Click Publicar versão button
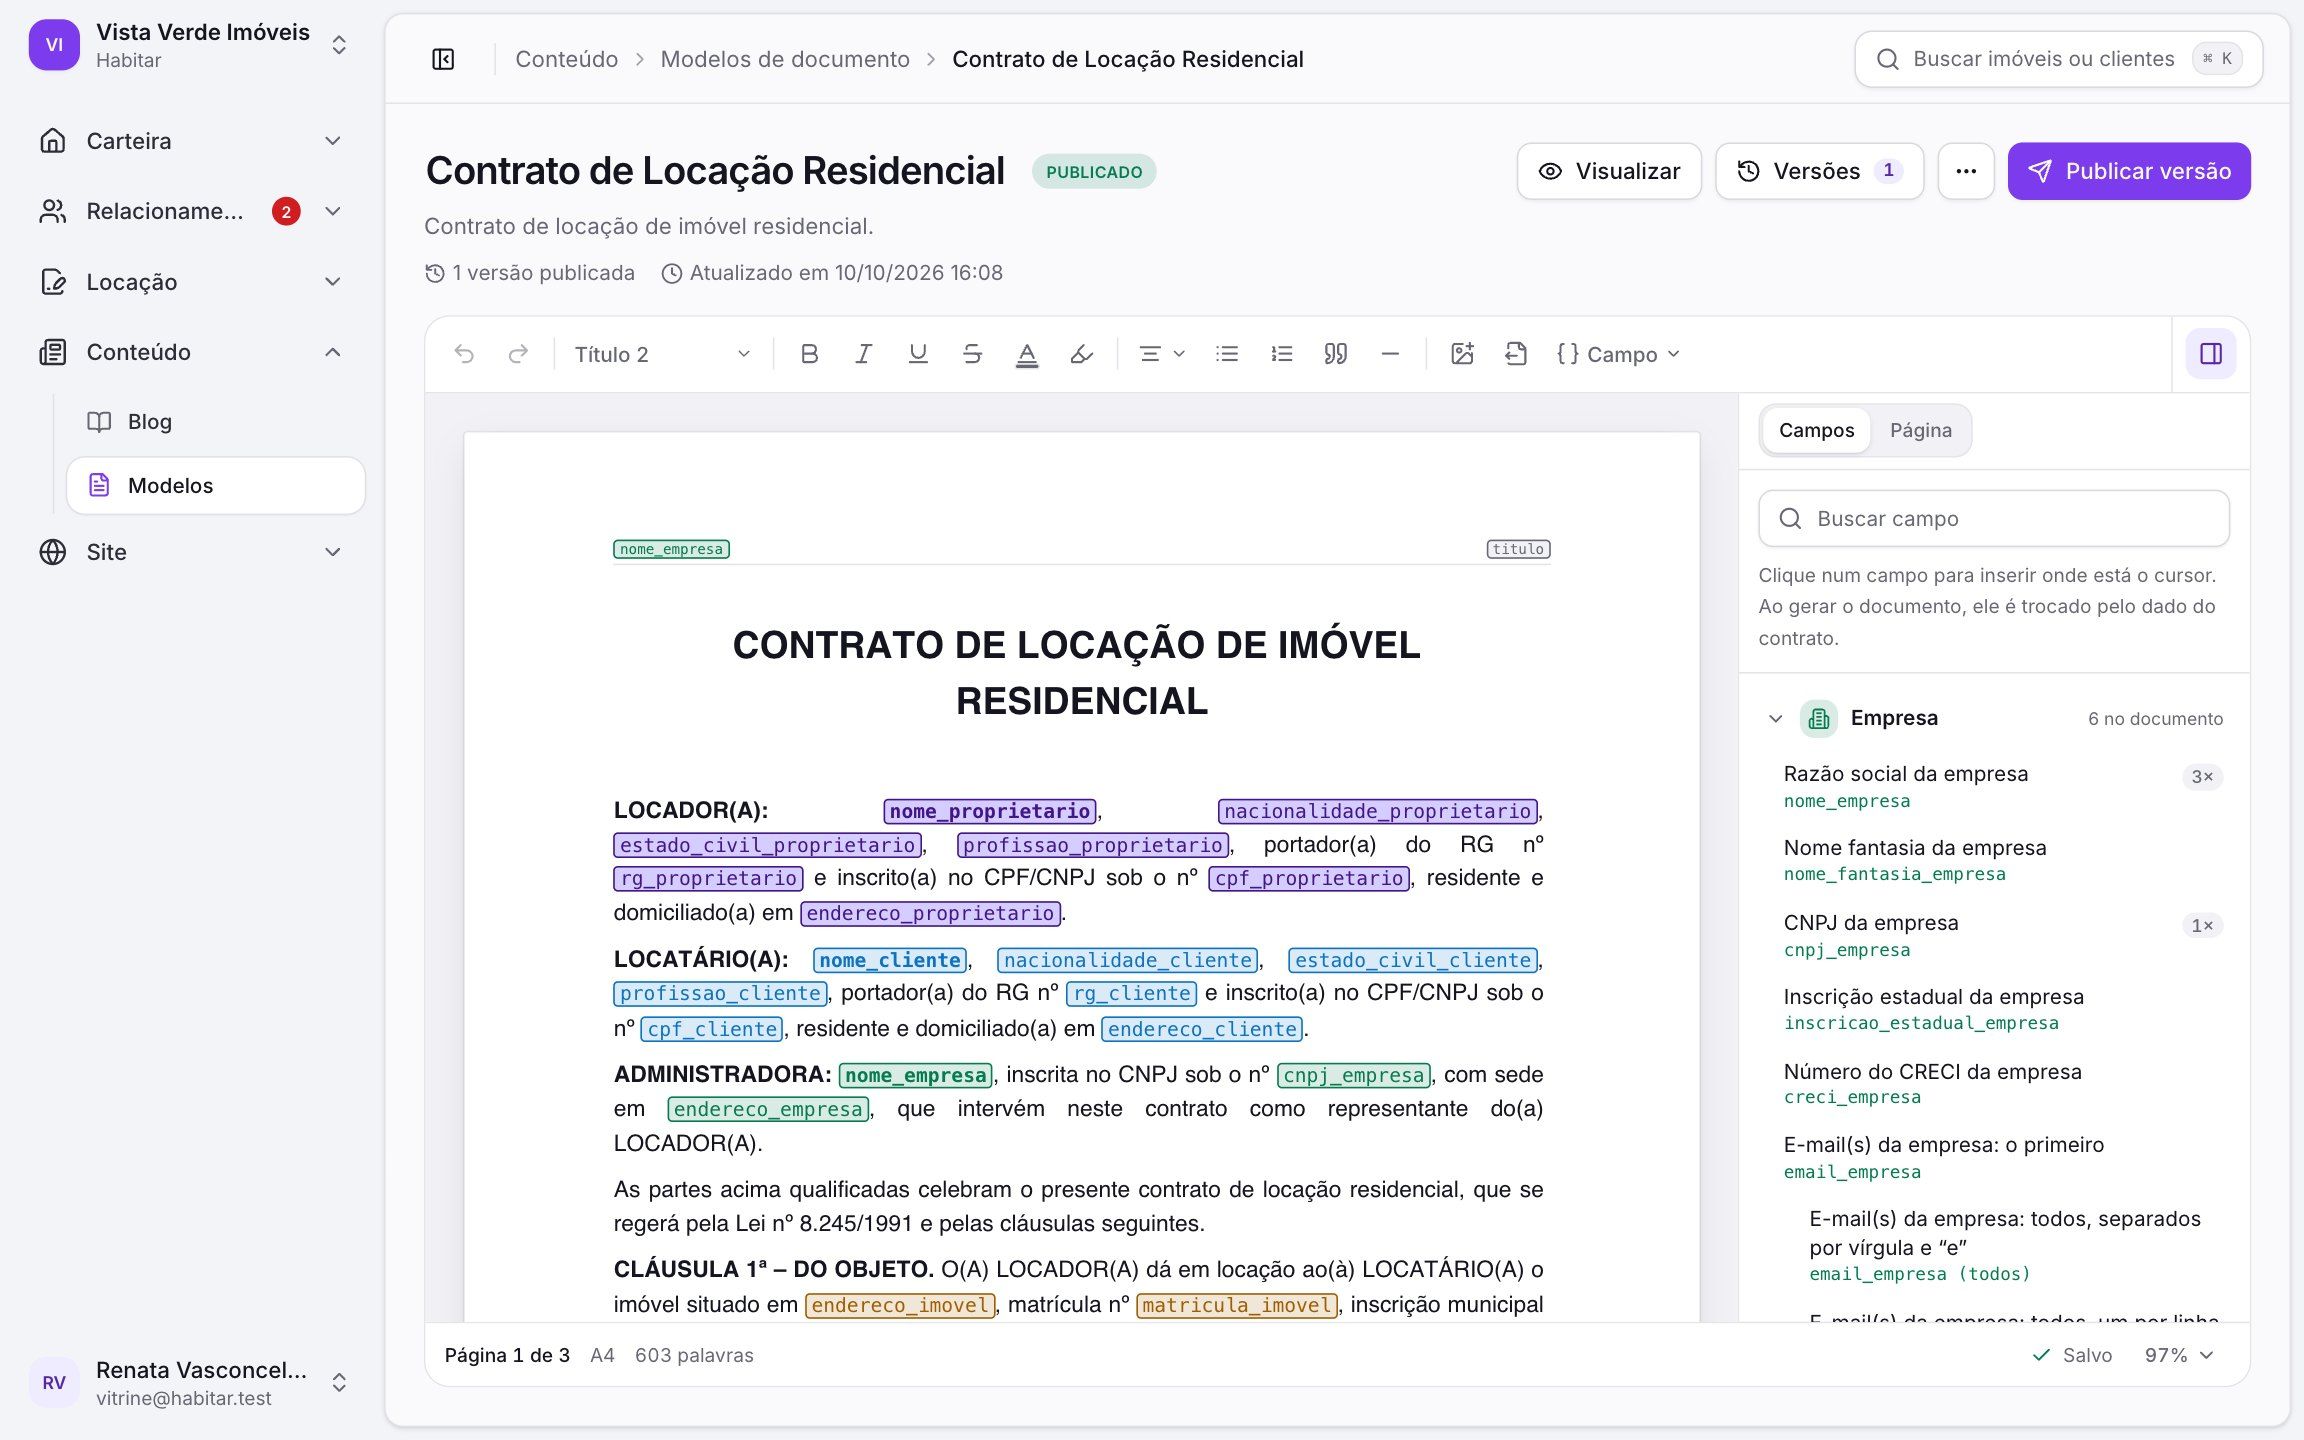 2129,171
